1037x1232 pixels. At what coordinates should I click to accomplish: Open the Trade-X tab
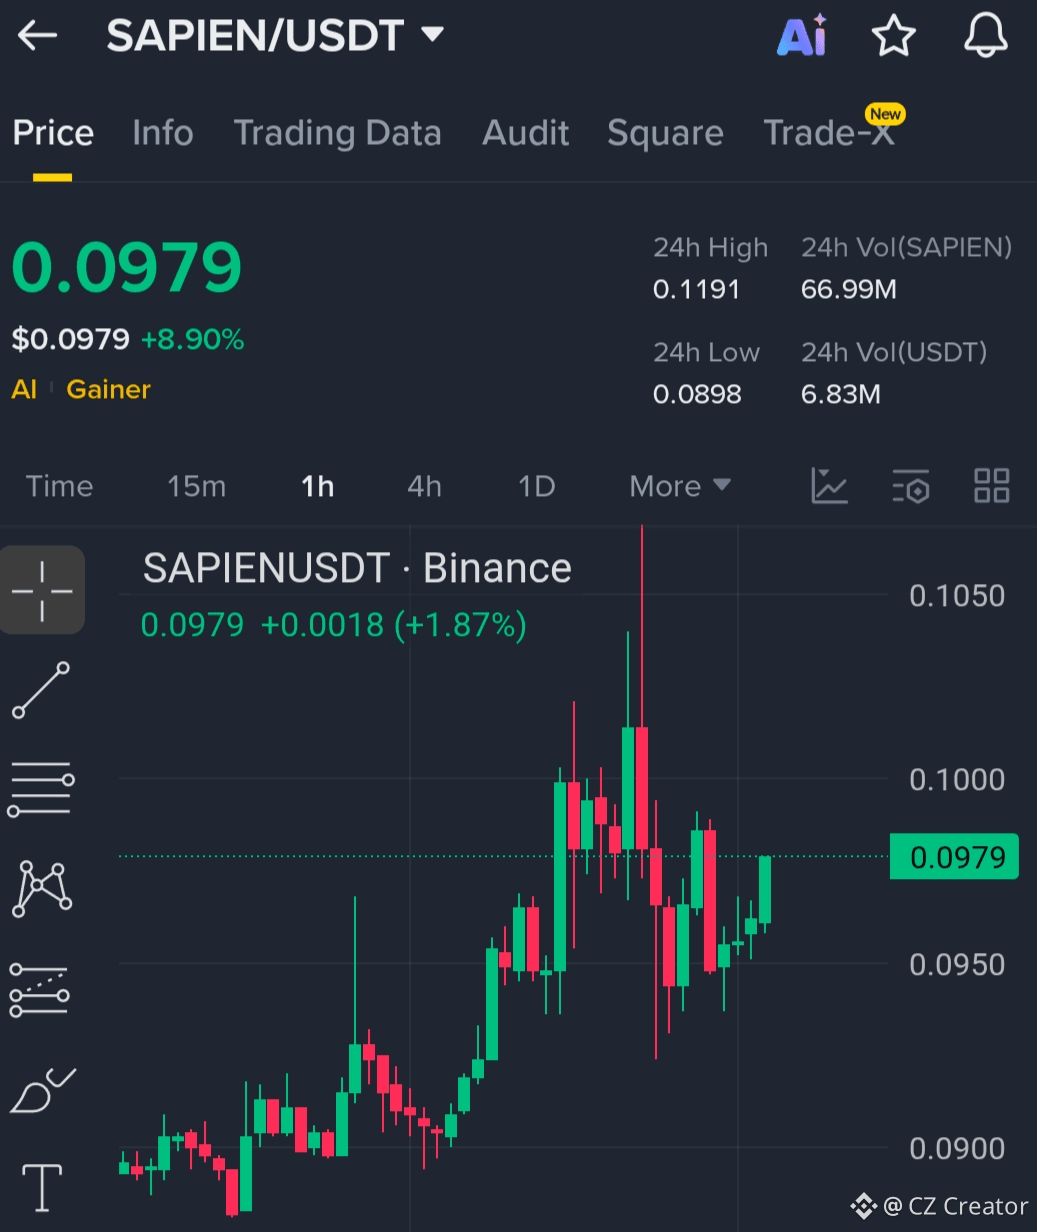(x=830, y=133)
